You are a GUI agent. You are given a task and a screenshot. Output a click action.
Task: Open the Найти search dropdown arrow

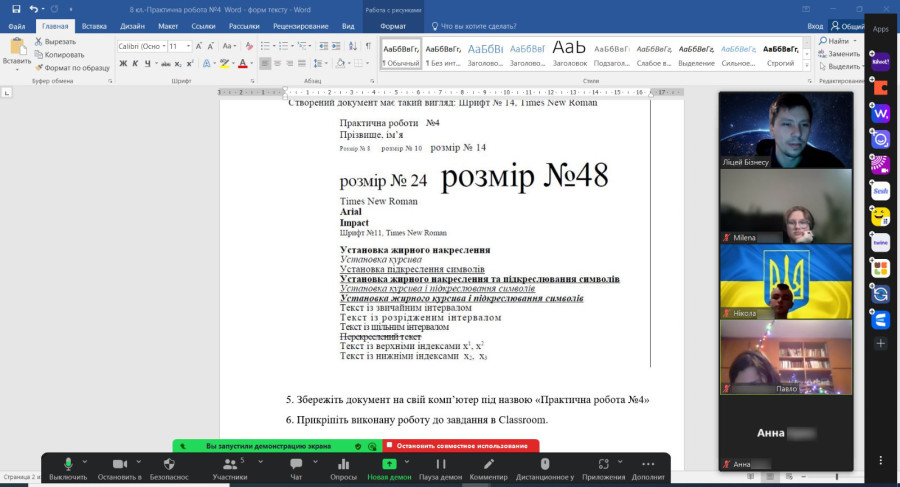point(854,41)
